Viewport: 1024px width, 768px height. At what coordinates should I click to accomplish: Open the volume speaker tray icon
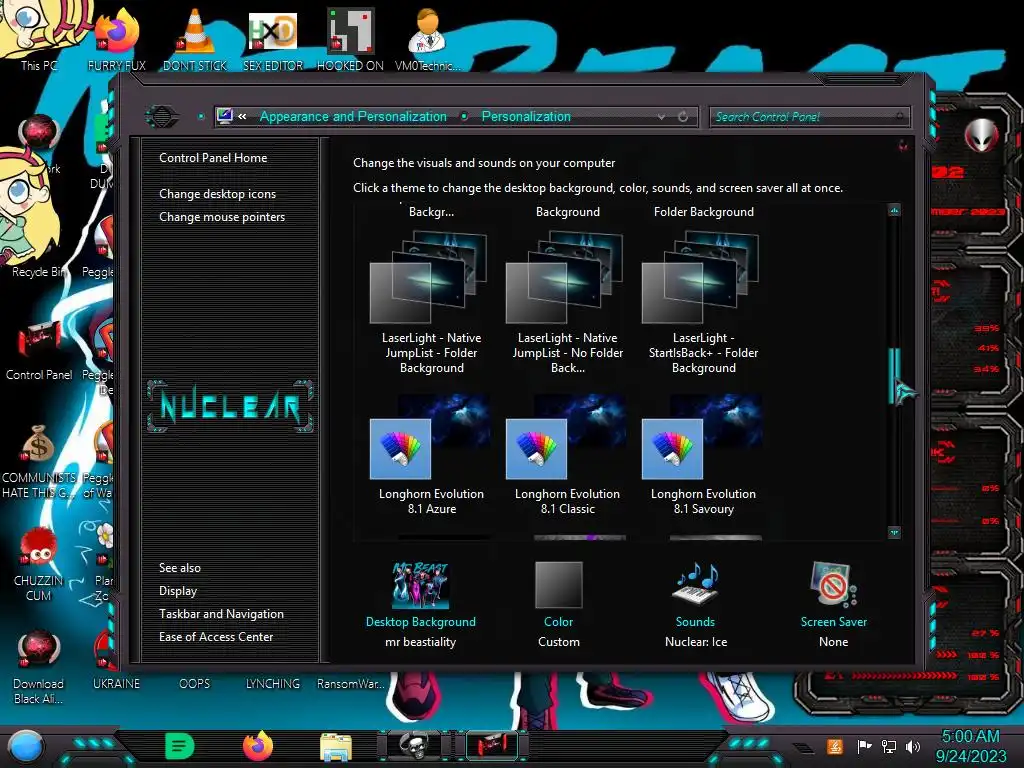(913, 746)
